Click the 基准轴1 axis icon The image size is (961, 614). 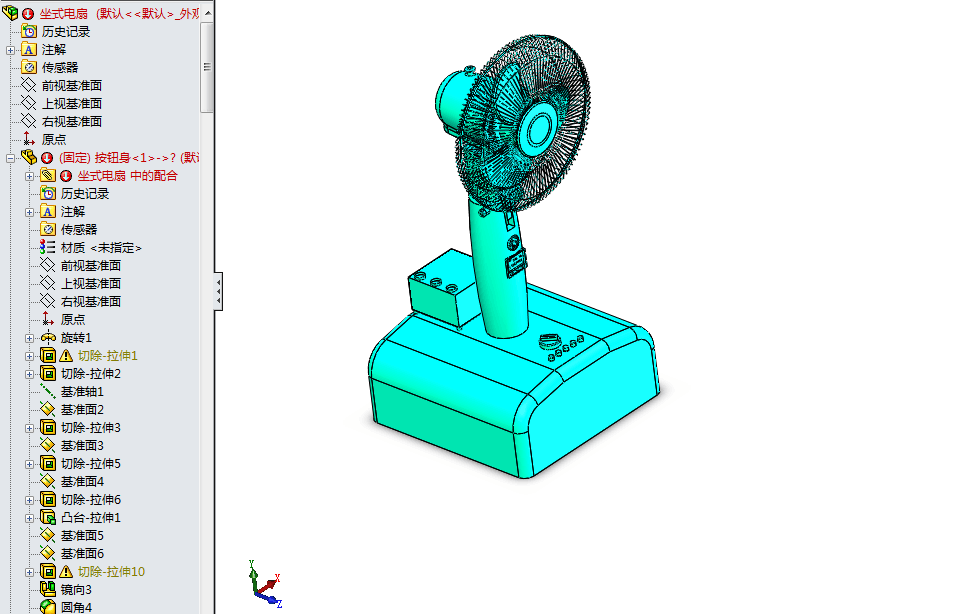[48, 391]
